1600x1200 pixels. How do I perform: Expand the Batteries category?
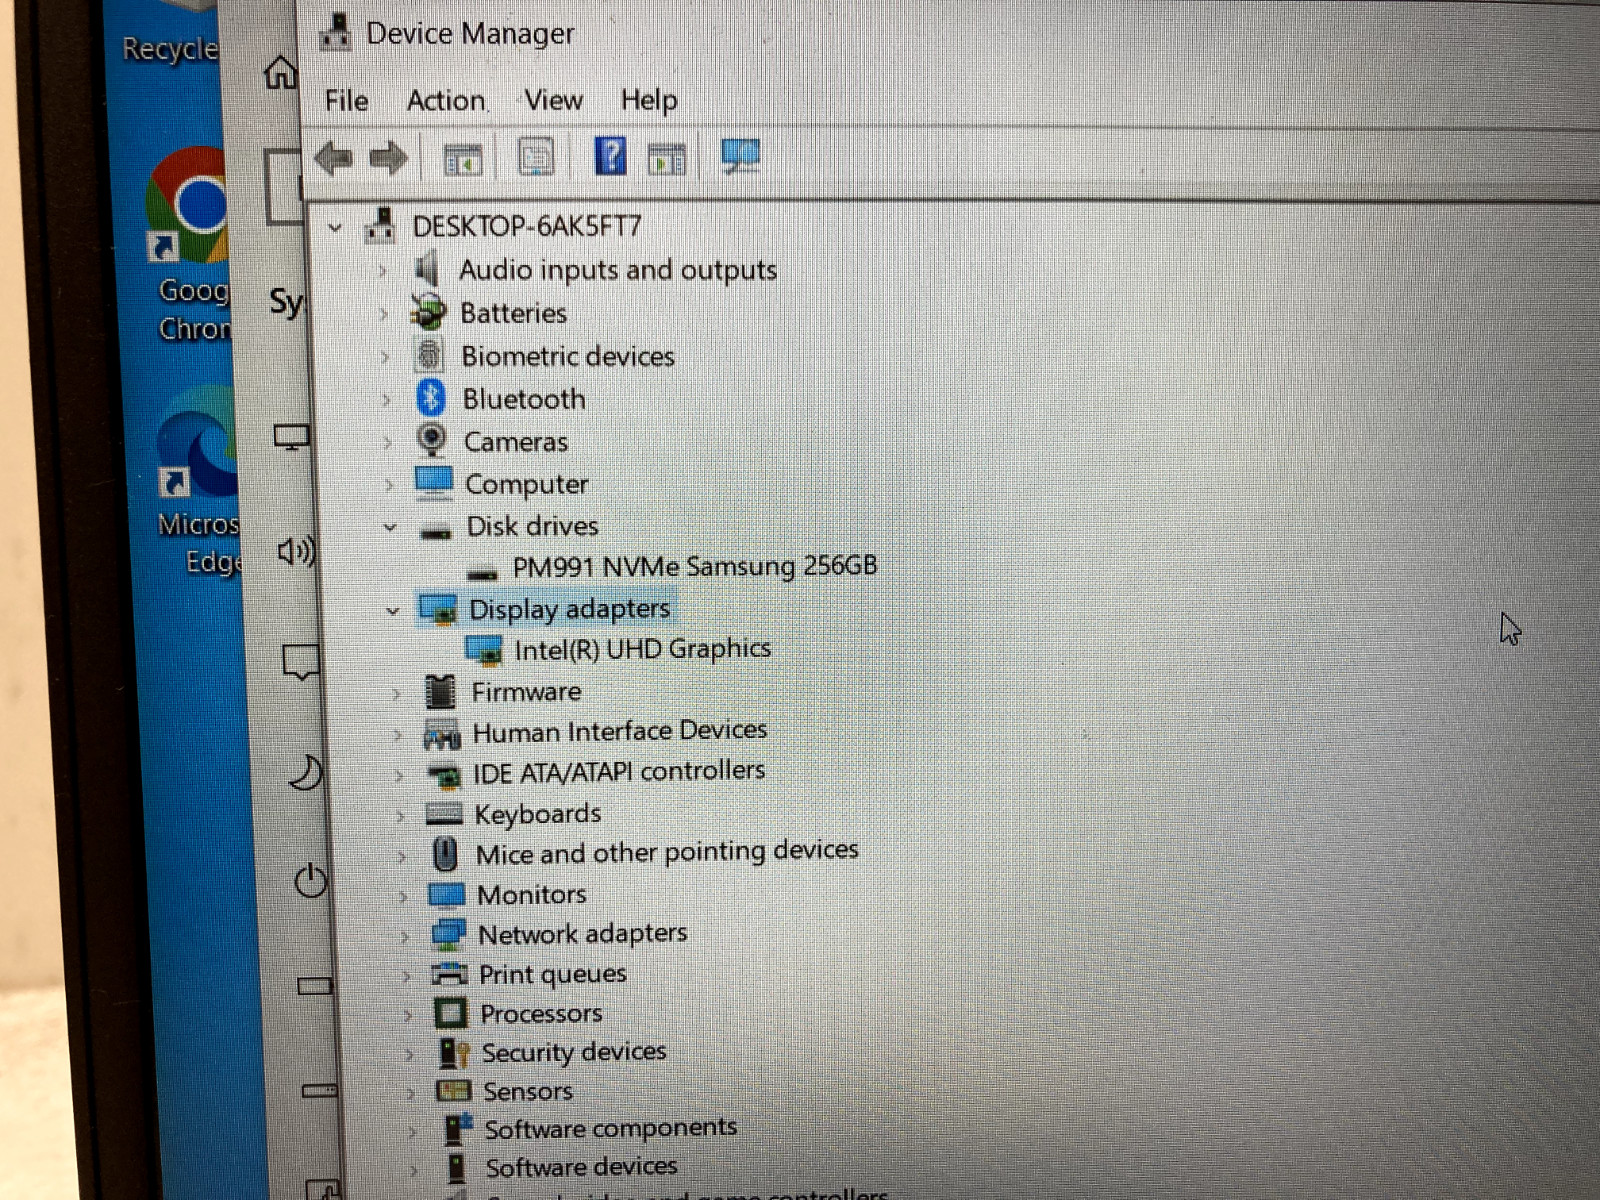[383, 314]
